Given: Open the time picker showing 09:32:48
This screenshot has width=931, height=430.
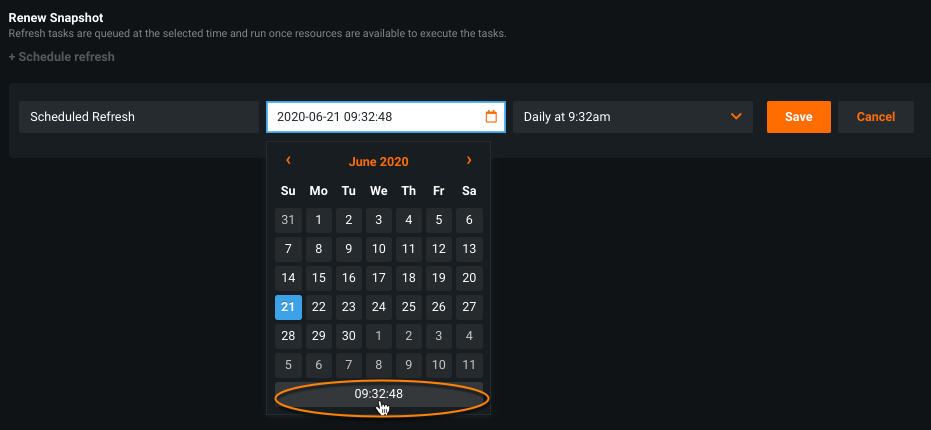Looking at the screenshot, I should click(x=379, y=394).
